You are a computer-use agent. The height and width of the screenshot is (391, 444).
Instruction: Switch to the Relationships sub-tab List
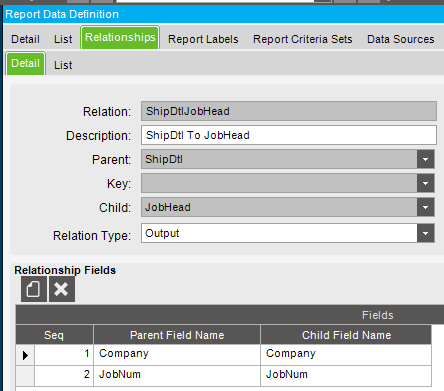(x=63, y=65)
